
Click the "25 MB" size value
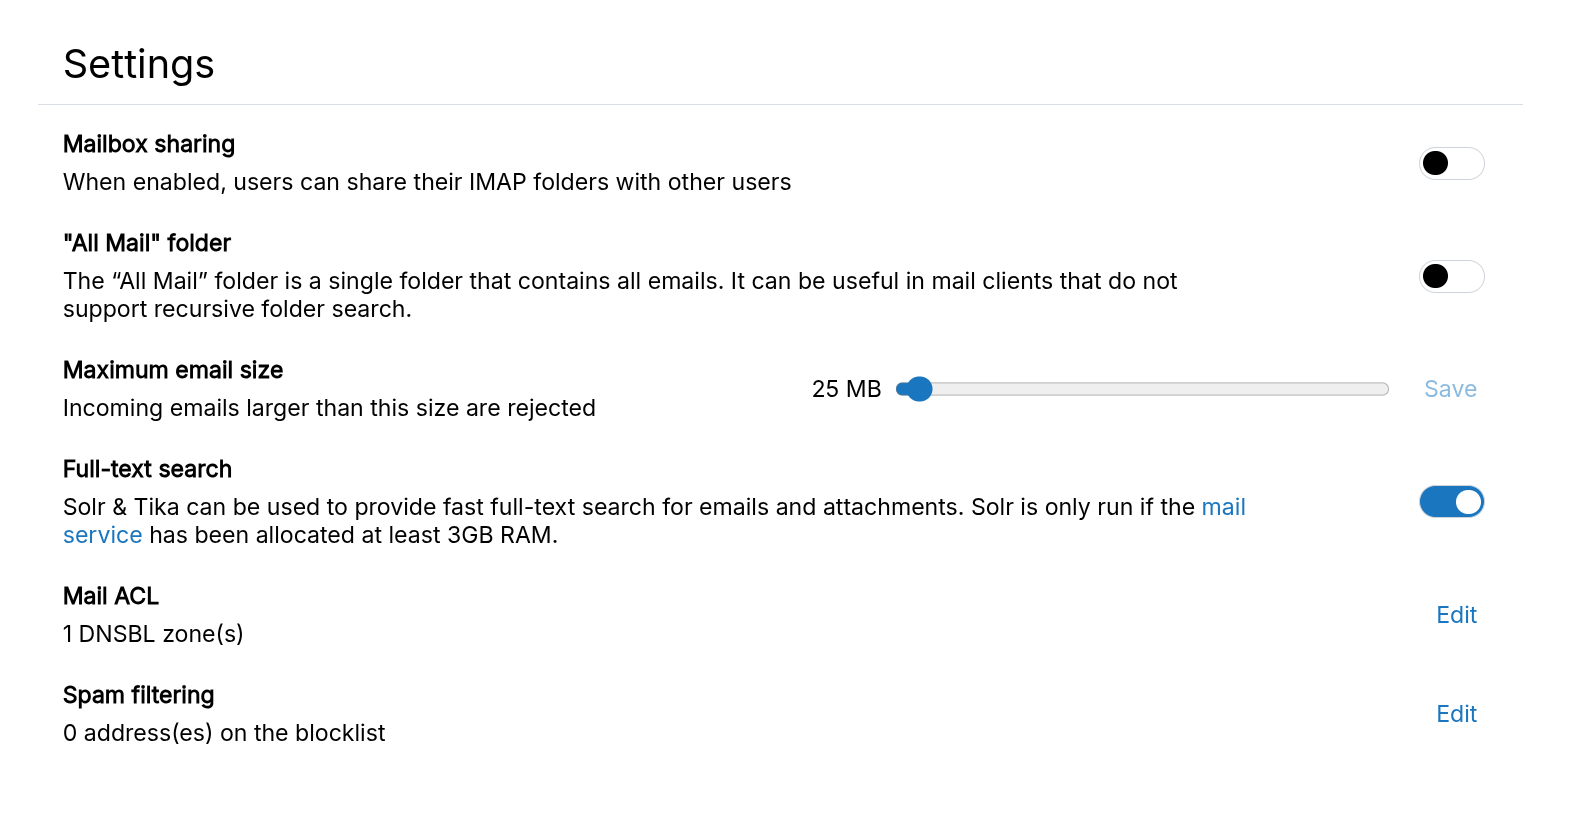846,389
